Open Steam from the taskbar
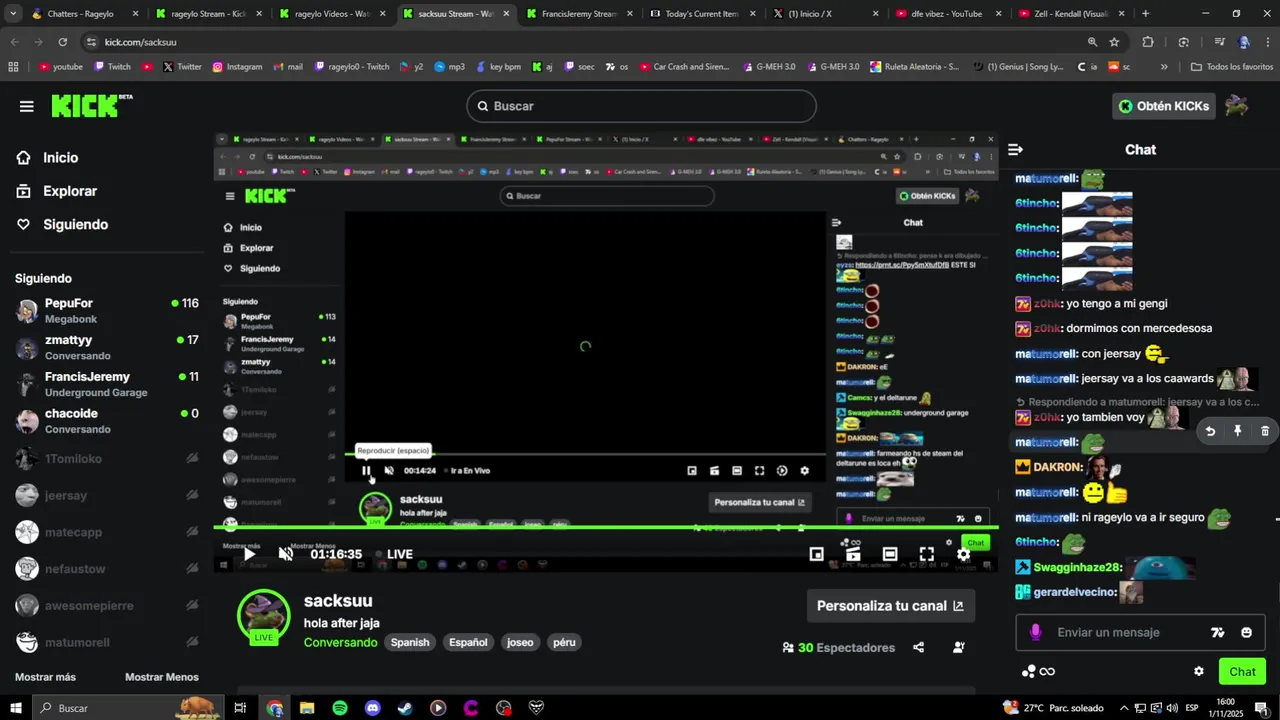Screen dimensions: 1280x720 [x=405, y=708]
